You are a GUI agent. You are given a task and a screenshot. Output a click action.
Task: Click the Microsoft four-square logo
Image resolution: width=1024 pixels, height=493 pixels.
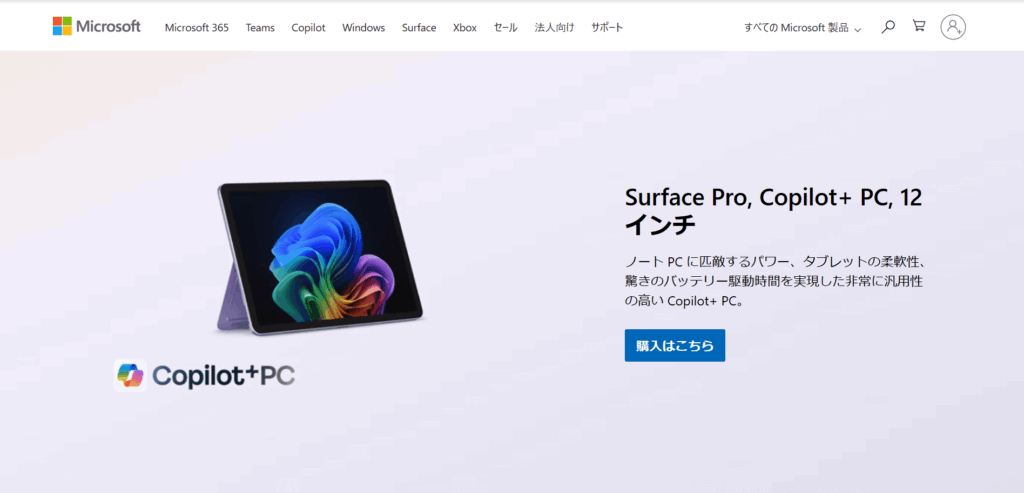click(x=62, y=26)
